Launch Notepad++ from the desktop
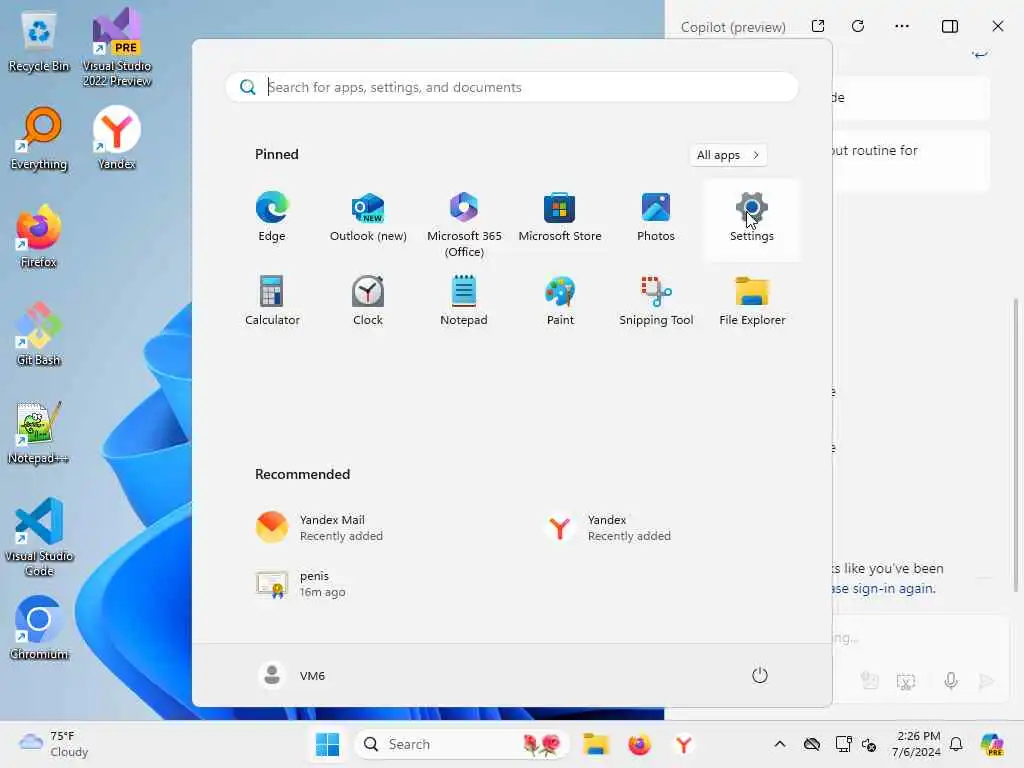This screenshot has height=768, width=1024. tap(39, 432)
